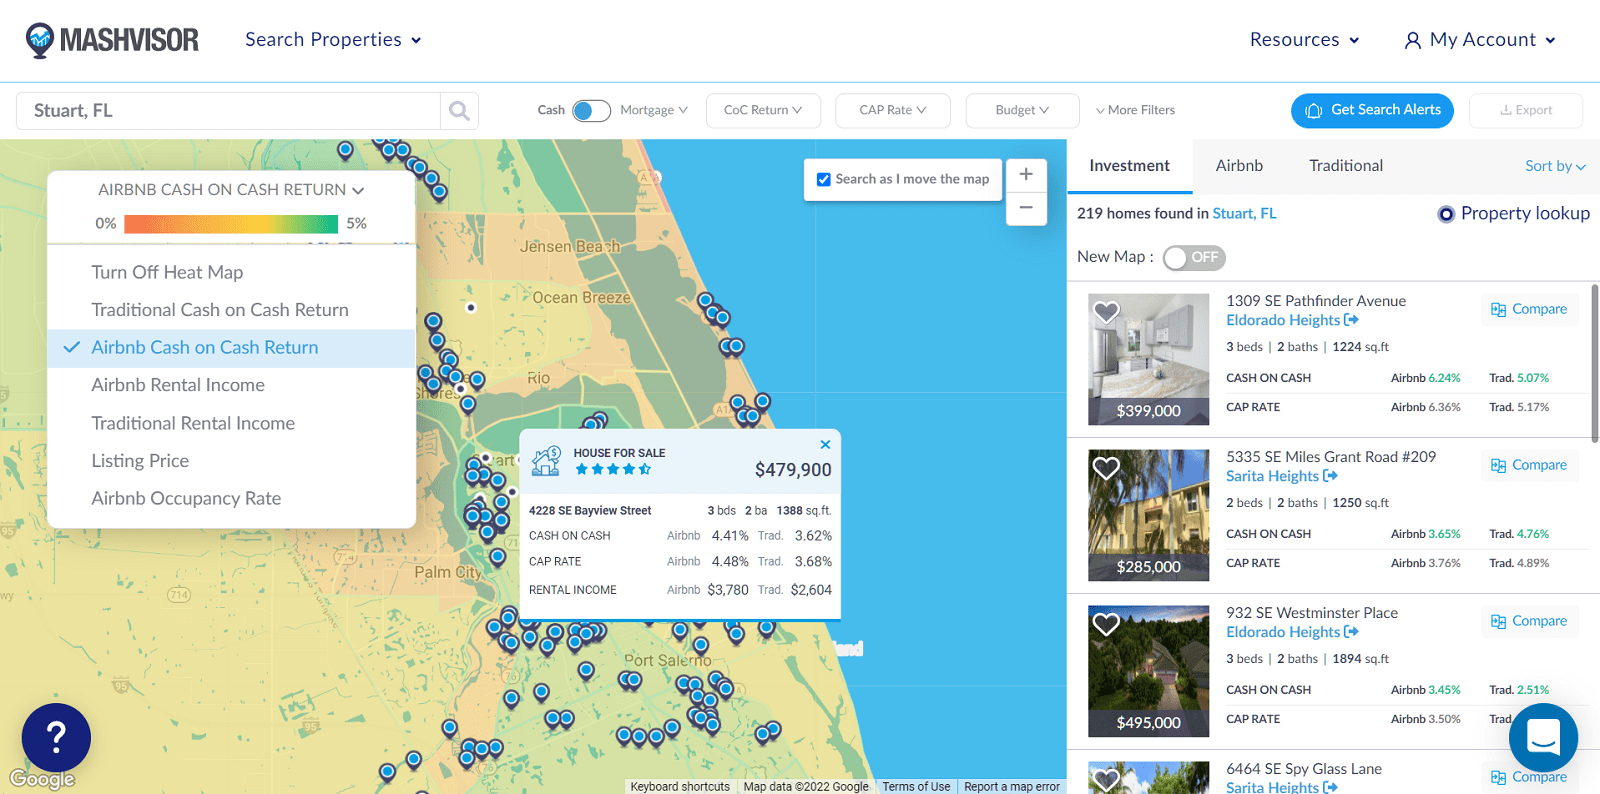Switch to the Investment tab
The height and width of the screenshot is (794, 1600).
(1129, 166)
